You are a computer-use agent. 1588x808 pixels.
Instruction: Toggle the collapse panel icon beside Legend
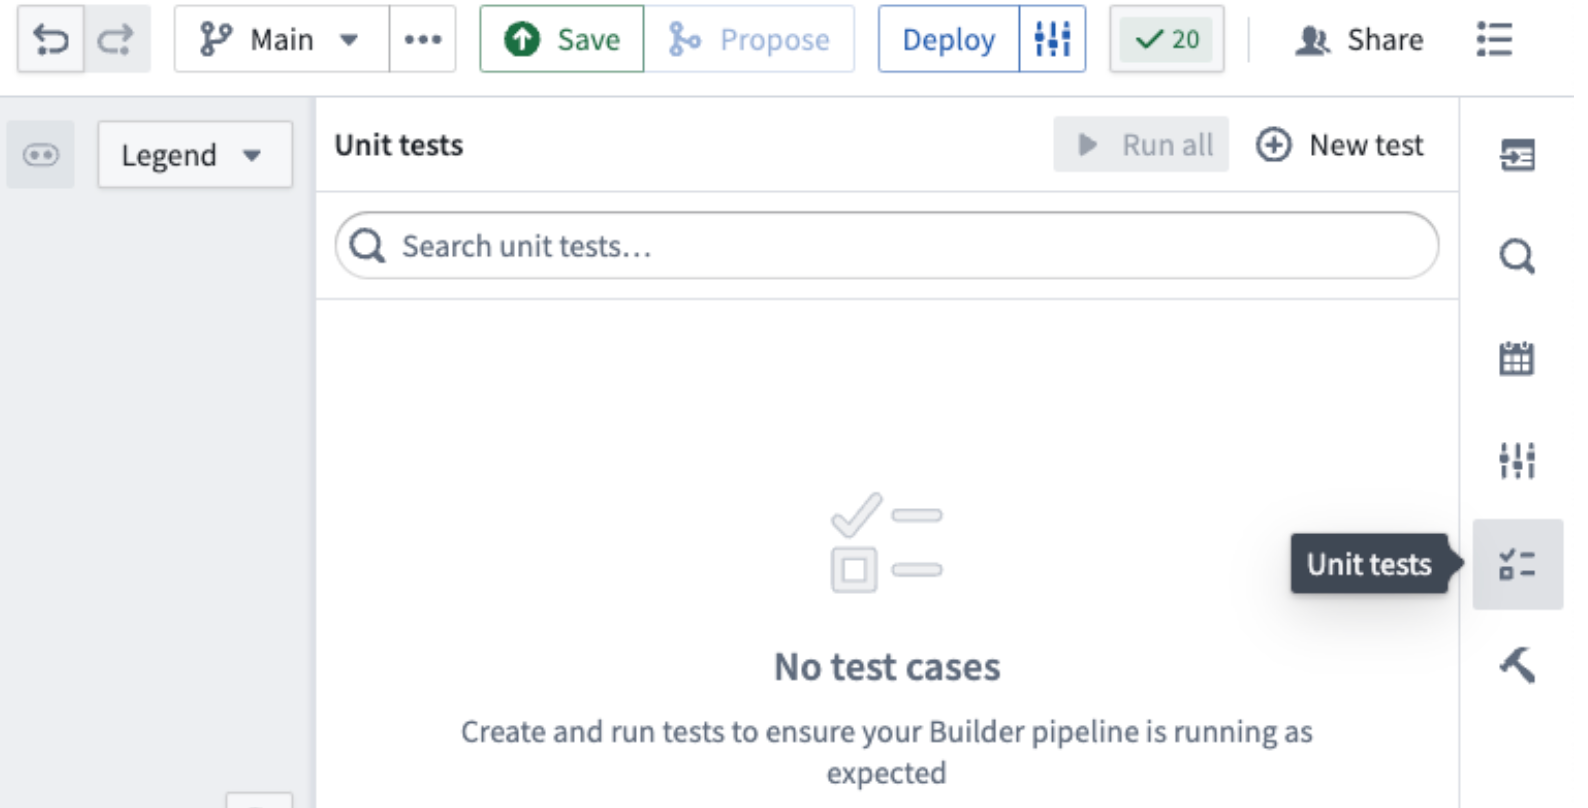pyautogui.click(x=41, y=155)
